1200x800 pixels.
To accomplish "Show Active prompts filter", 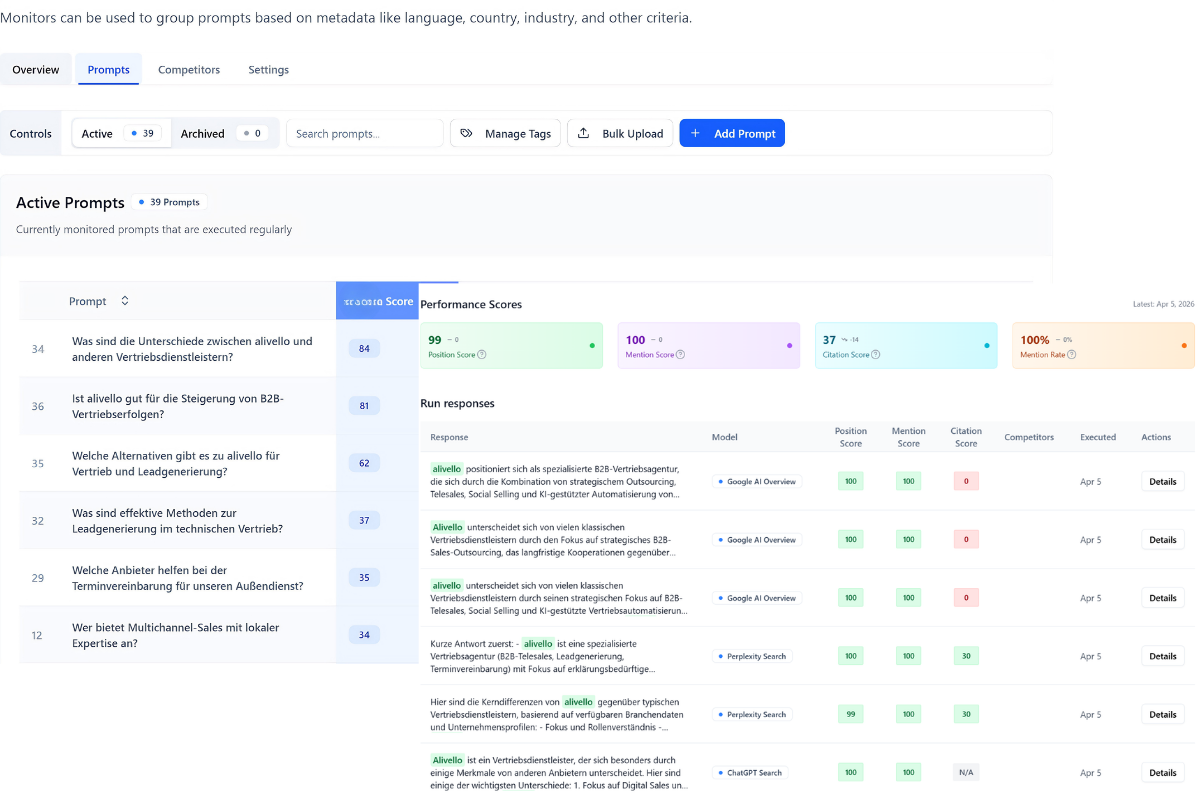I will tap(120, 134).
